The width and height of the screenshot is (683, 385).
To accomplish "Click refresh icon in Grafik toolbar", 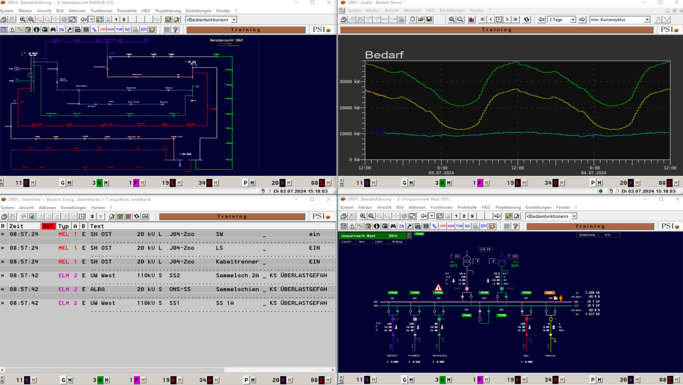I will 527,19.
